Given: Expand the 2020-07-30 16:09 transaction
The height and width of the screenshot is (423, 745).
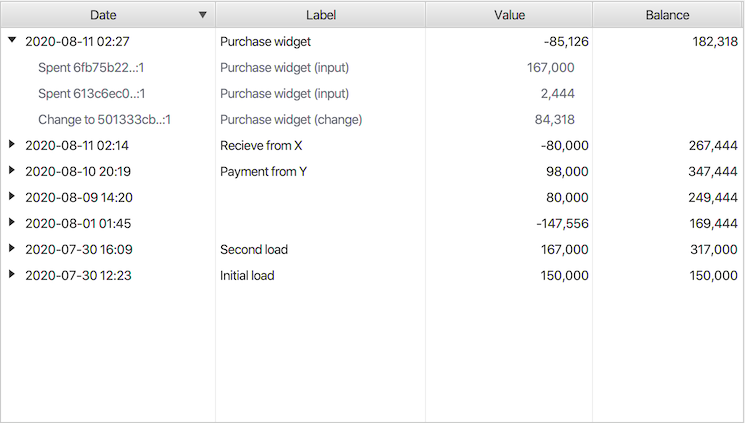Looking at the screenshot, I should (x=12, y=249).
